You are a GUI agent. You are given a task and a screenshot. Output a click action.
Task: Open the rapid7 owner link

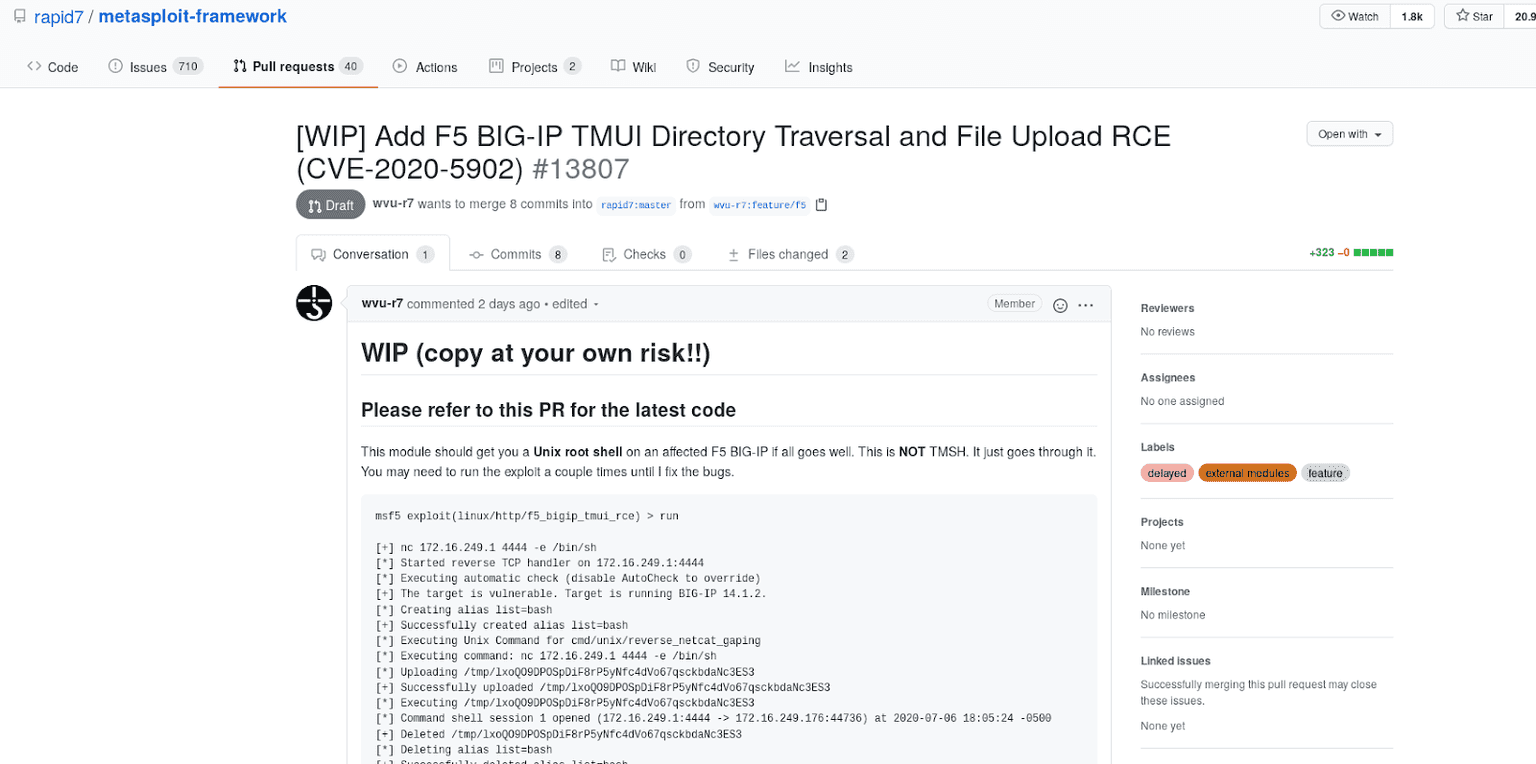coord(60,16)
